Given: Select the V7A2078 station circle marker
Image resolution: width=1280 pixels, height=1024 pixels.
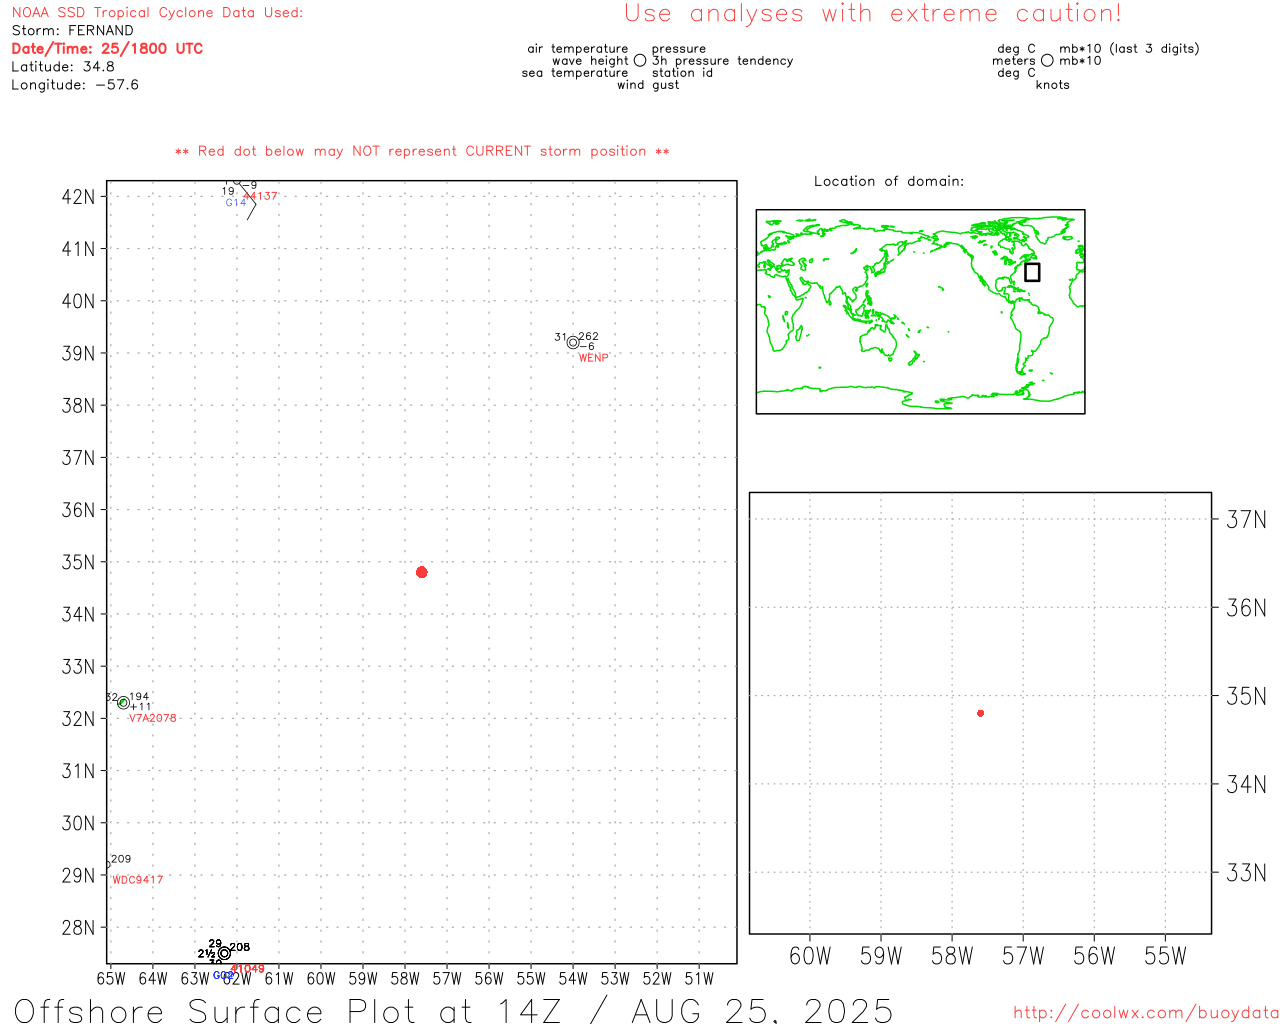Looking at the screenshot, I should [x=123, y=703].
